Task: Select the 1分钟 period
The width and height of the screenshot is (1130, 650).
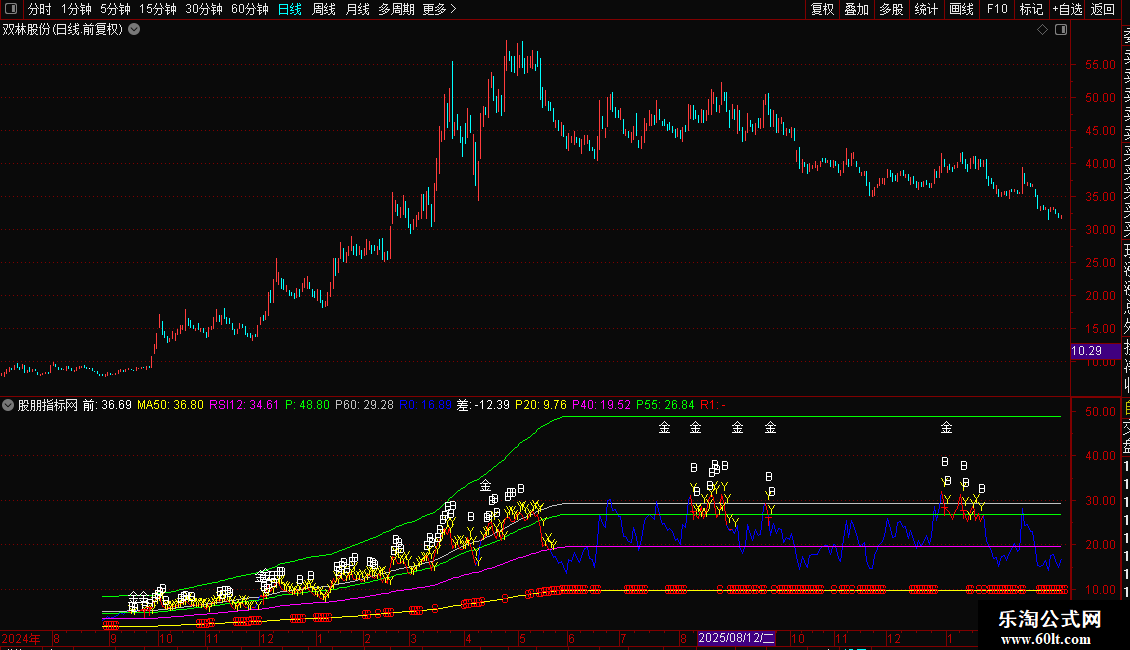Action: point(76,9)
